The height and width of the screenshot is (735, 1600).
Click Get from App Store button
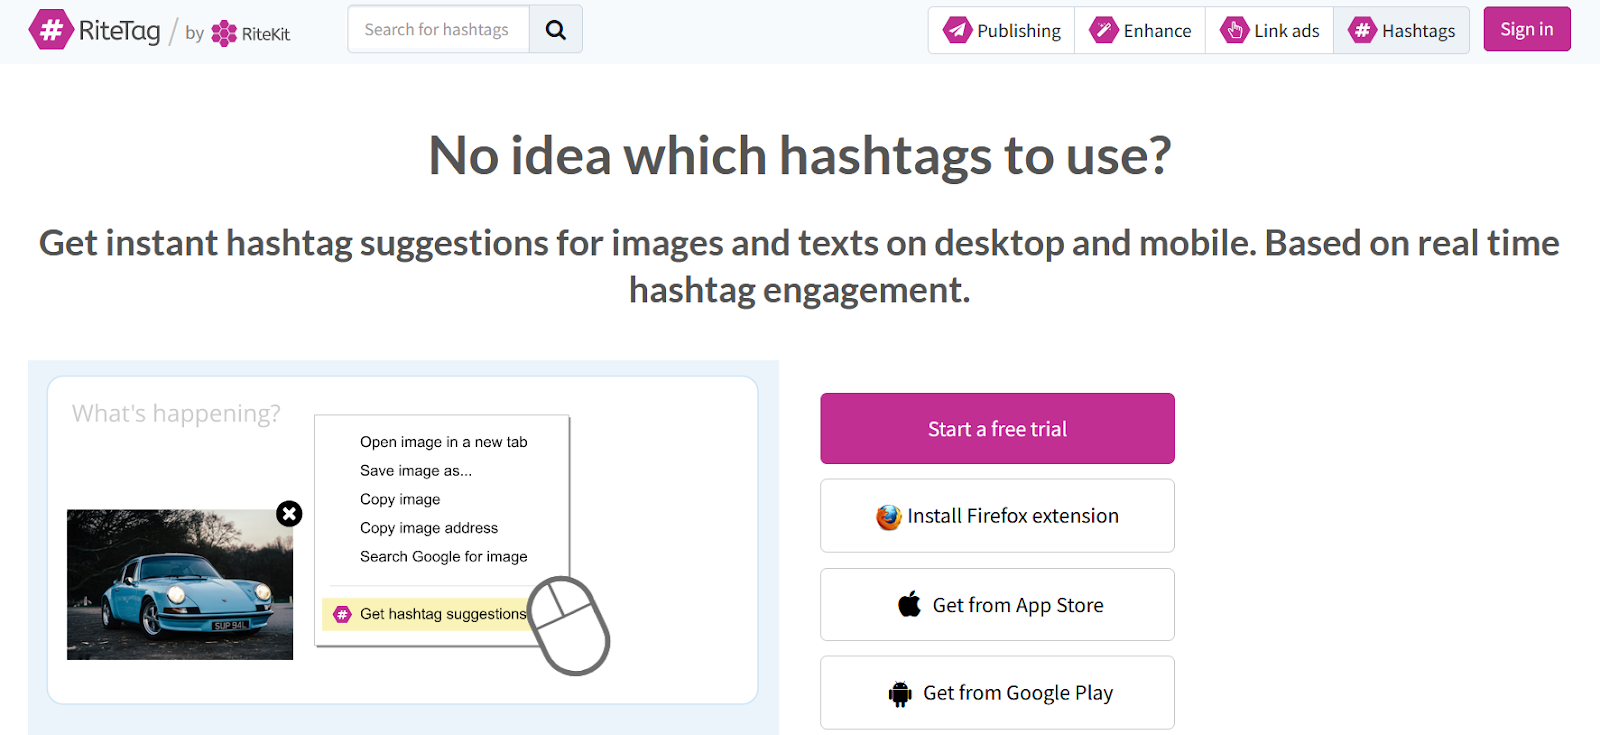(997, 605)
